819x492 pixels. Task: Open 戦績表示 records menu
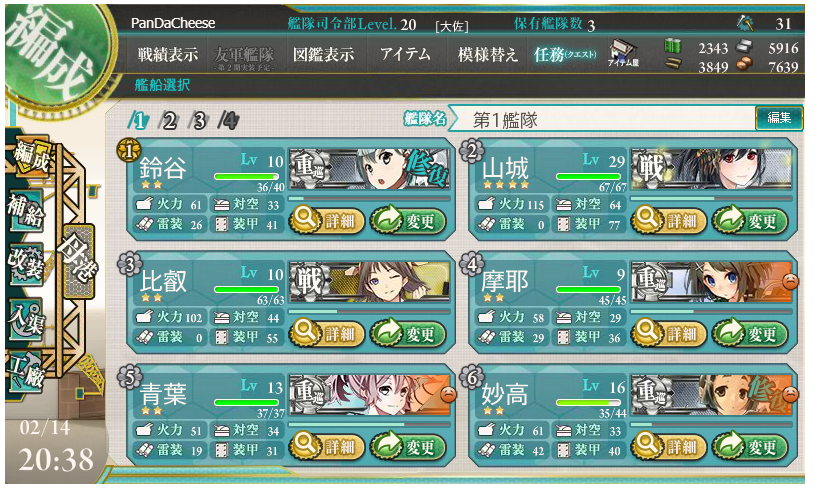[x=168, y=54]
